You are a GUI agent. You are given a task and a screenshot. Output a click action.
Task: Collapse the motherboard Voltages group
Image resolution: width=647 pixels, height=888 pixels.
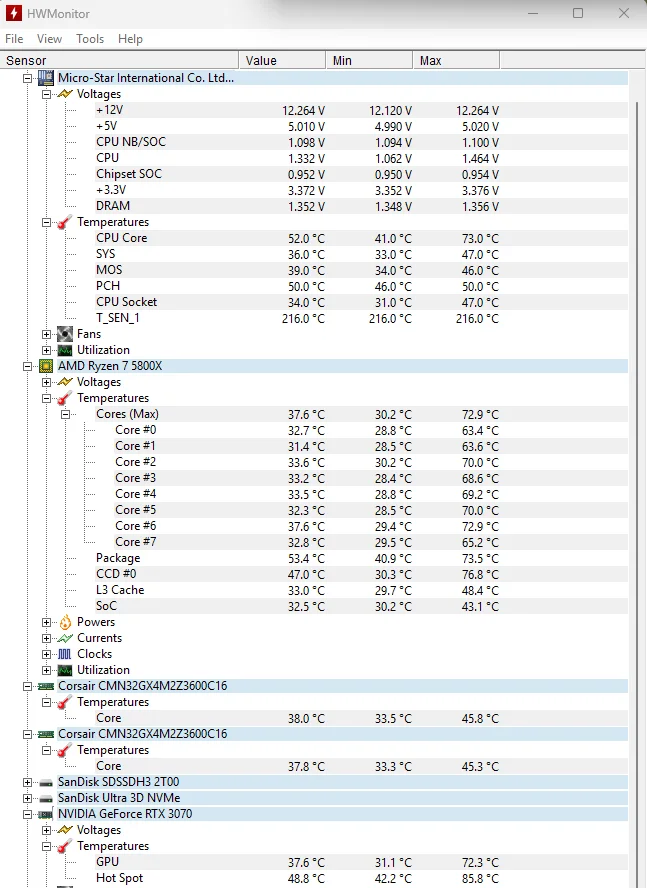[47, 94]
